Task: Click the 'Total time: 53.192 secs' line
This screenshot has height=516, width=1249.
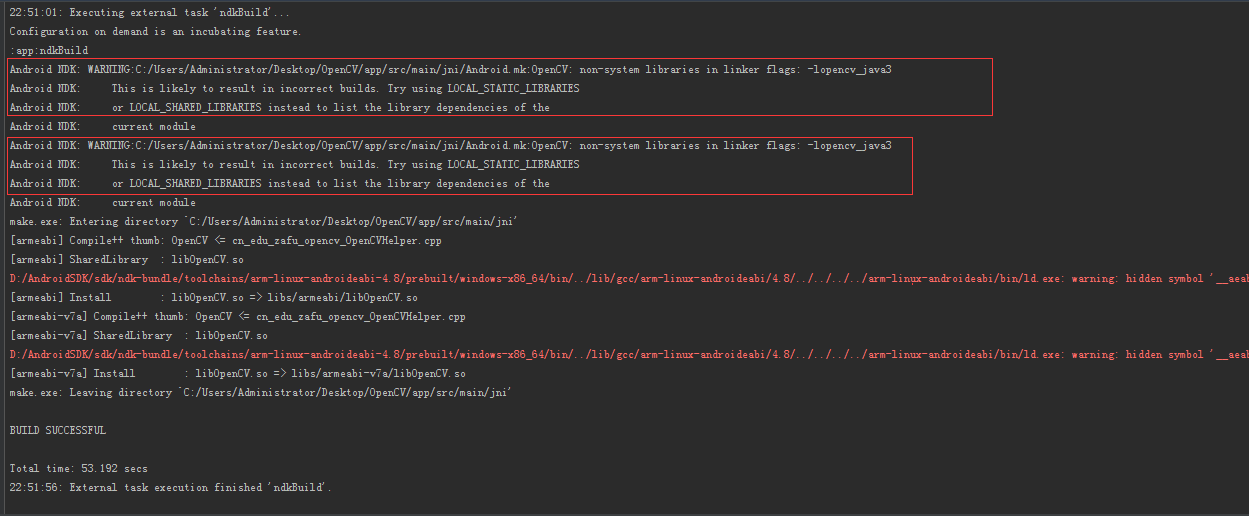Action: 78,468
